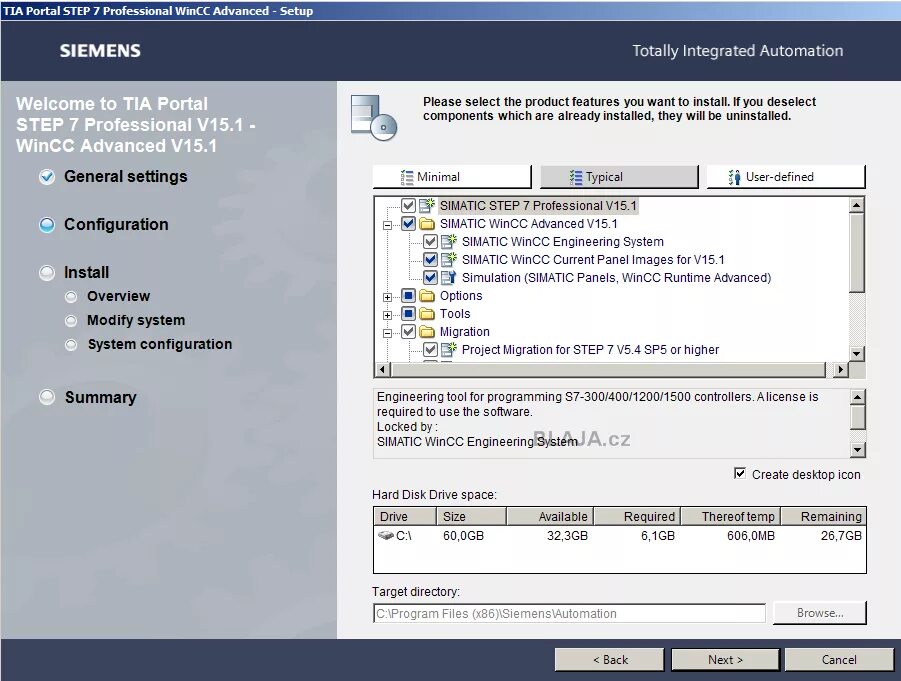Select the Typical installation preset
The image size is (901, 681).
tap(619, 176)
